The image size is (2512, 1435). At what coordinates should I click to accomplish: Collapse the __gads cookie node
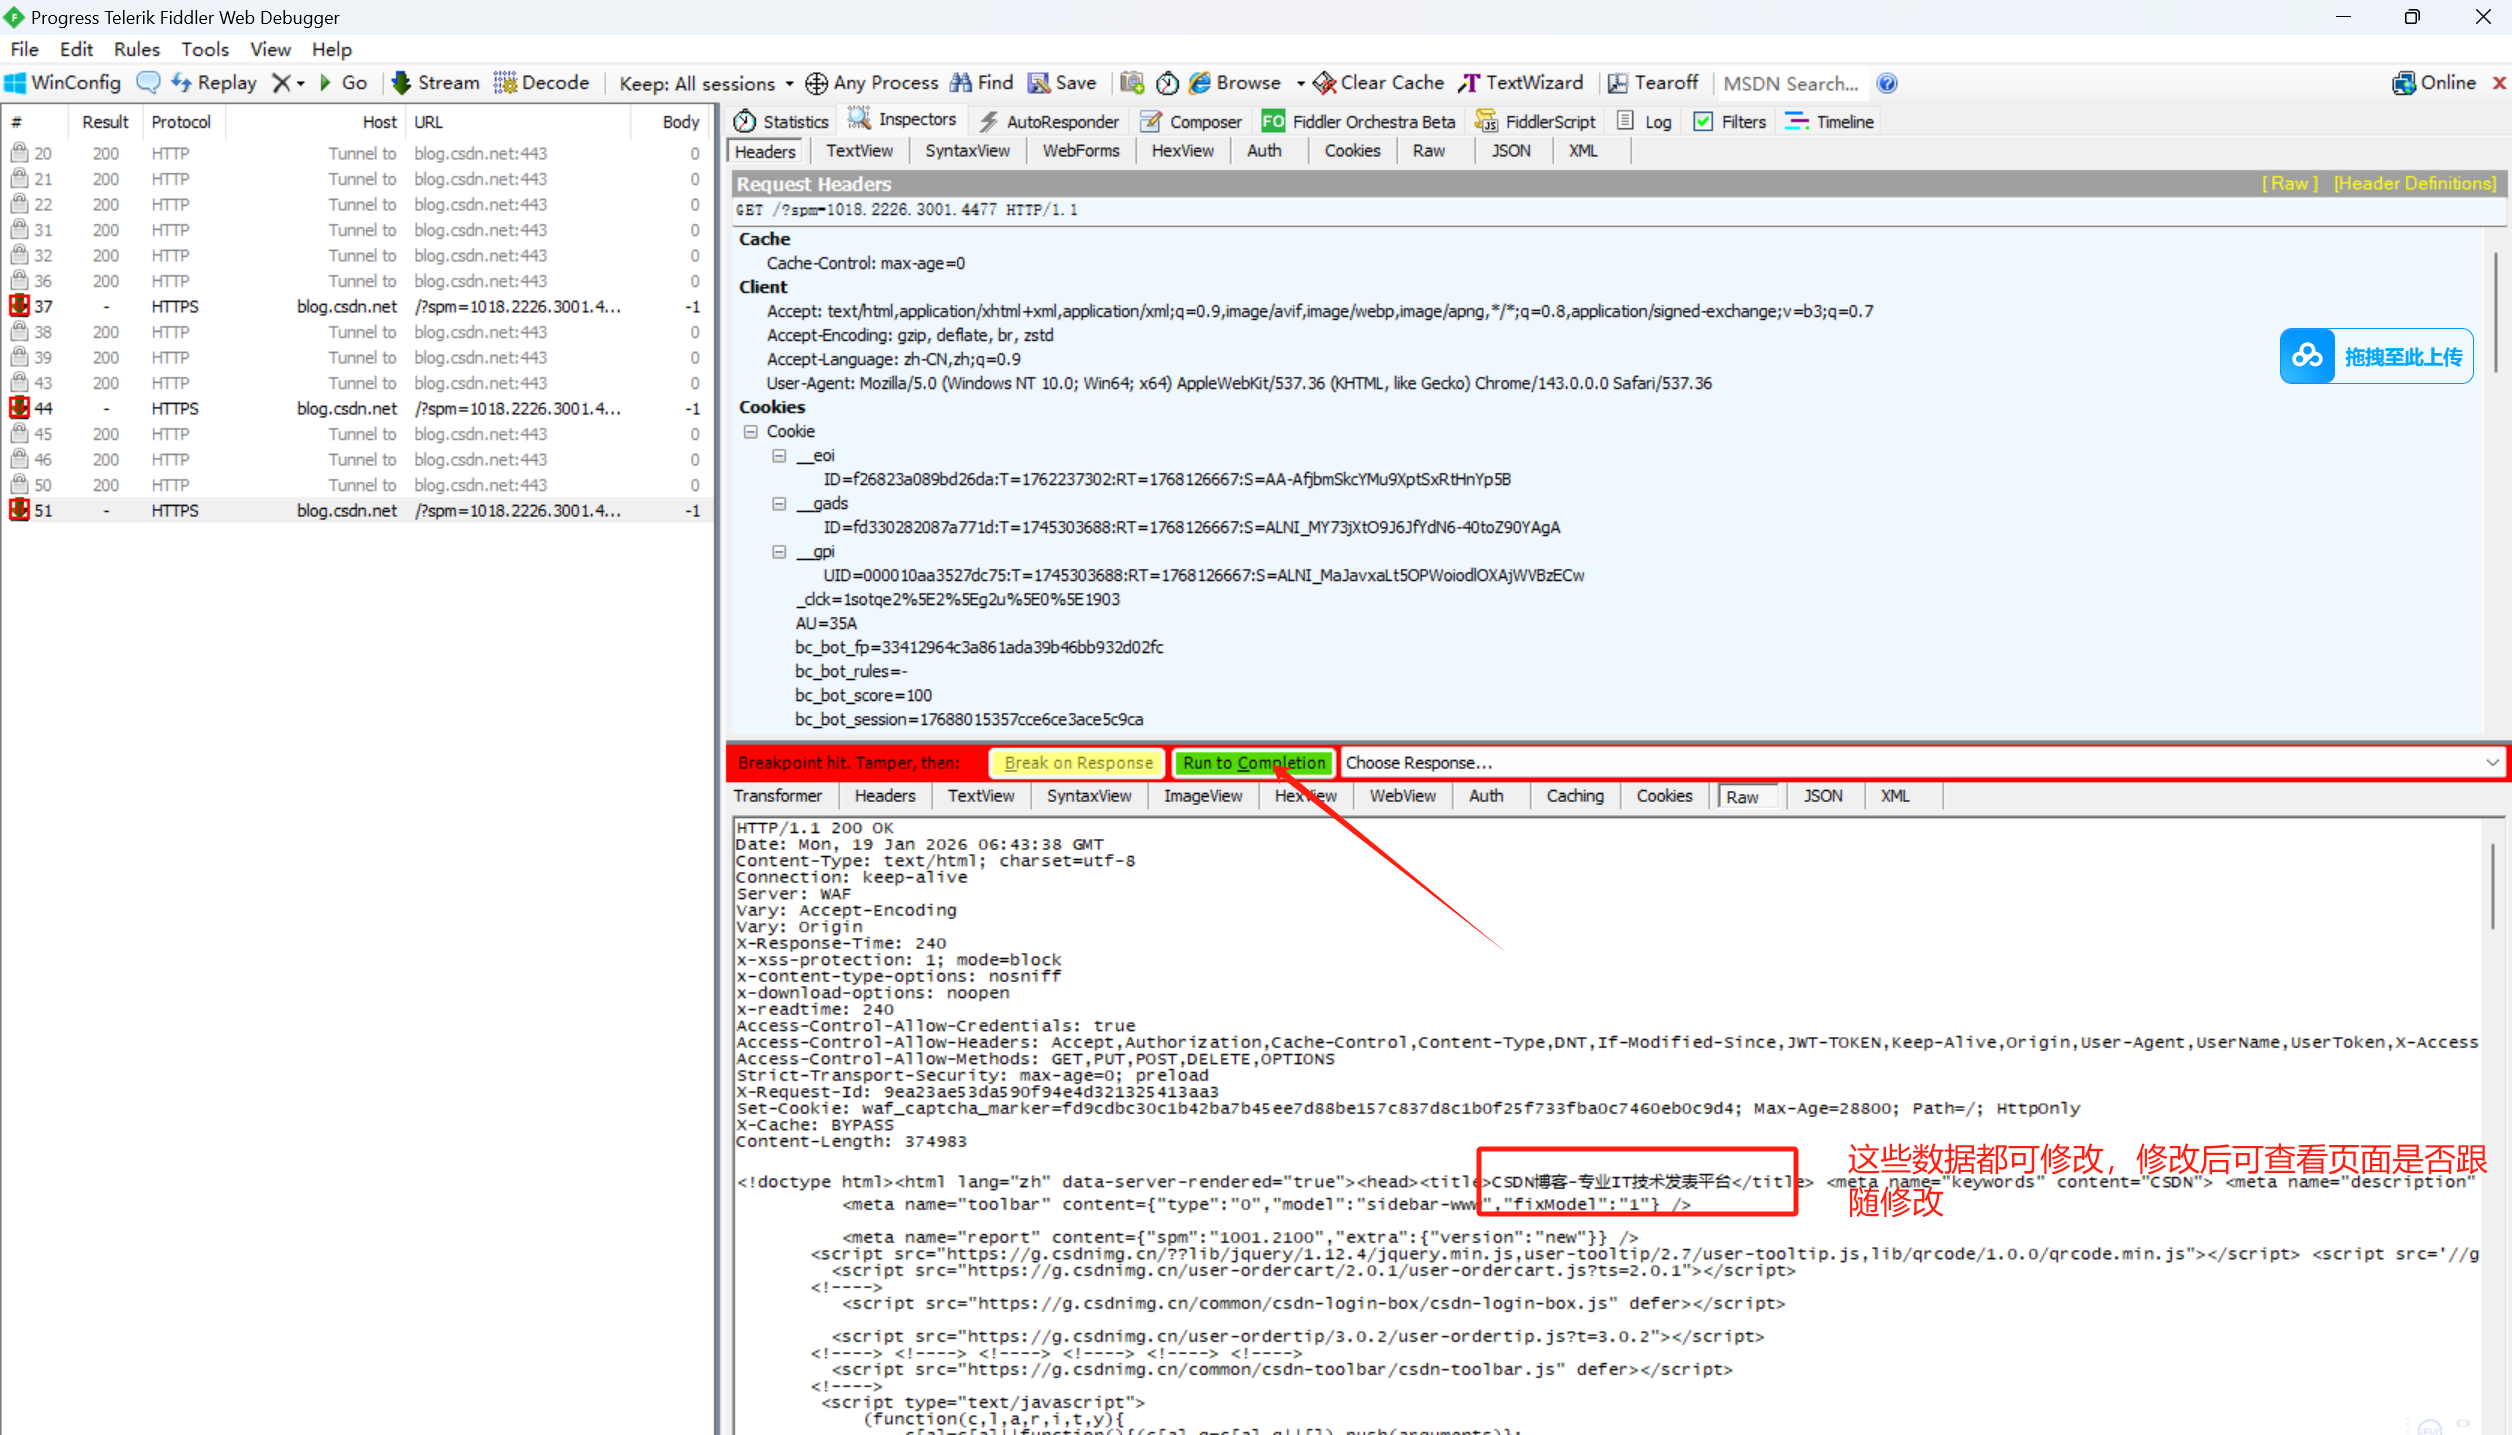(x=779, y=504)
